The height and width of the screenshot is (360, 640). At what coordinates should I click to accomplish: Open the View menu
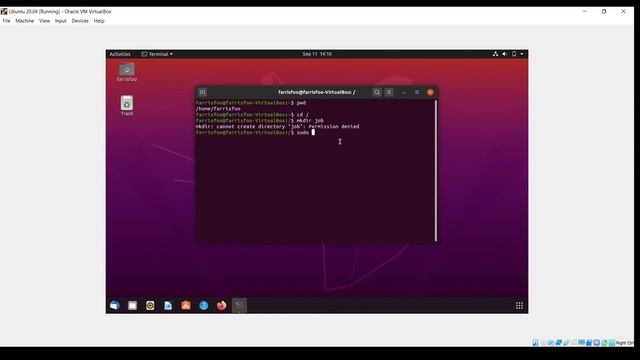(44, 21)
